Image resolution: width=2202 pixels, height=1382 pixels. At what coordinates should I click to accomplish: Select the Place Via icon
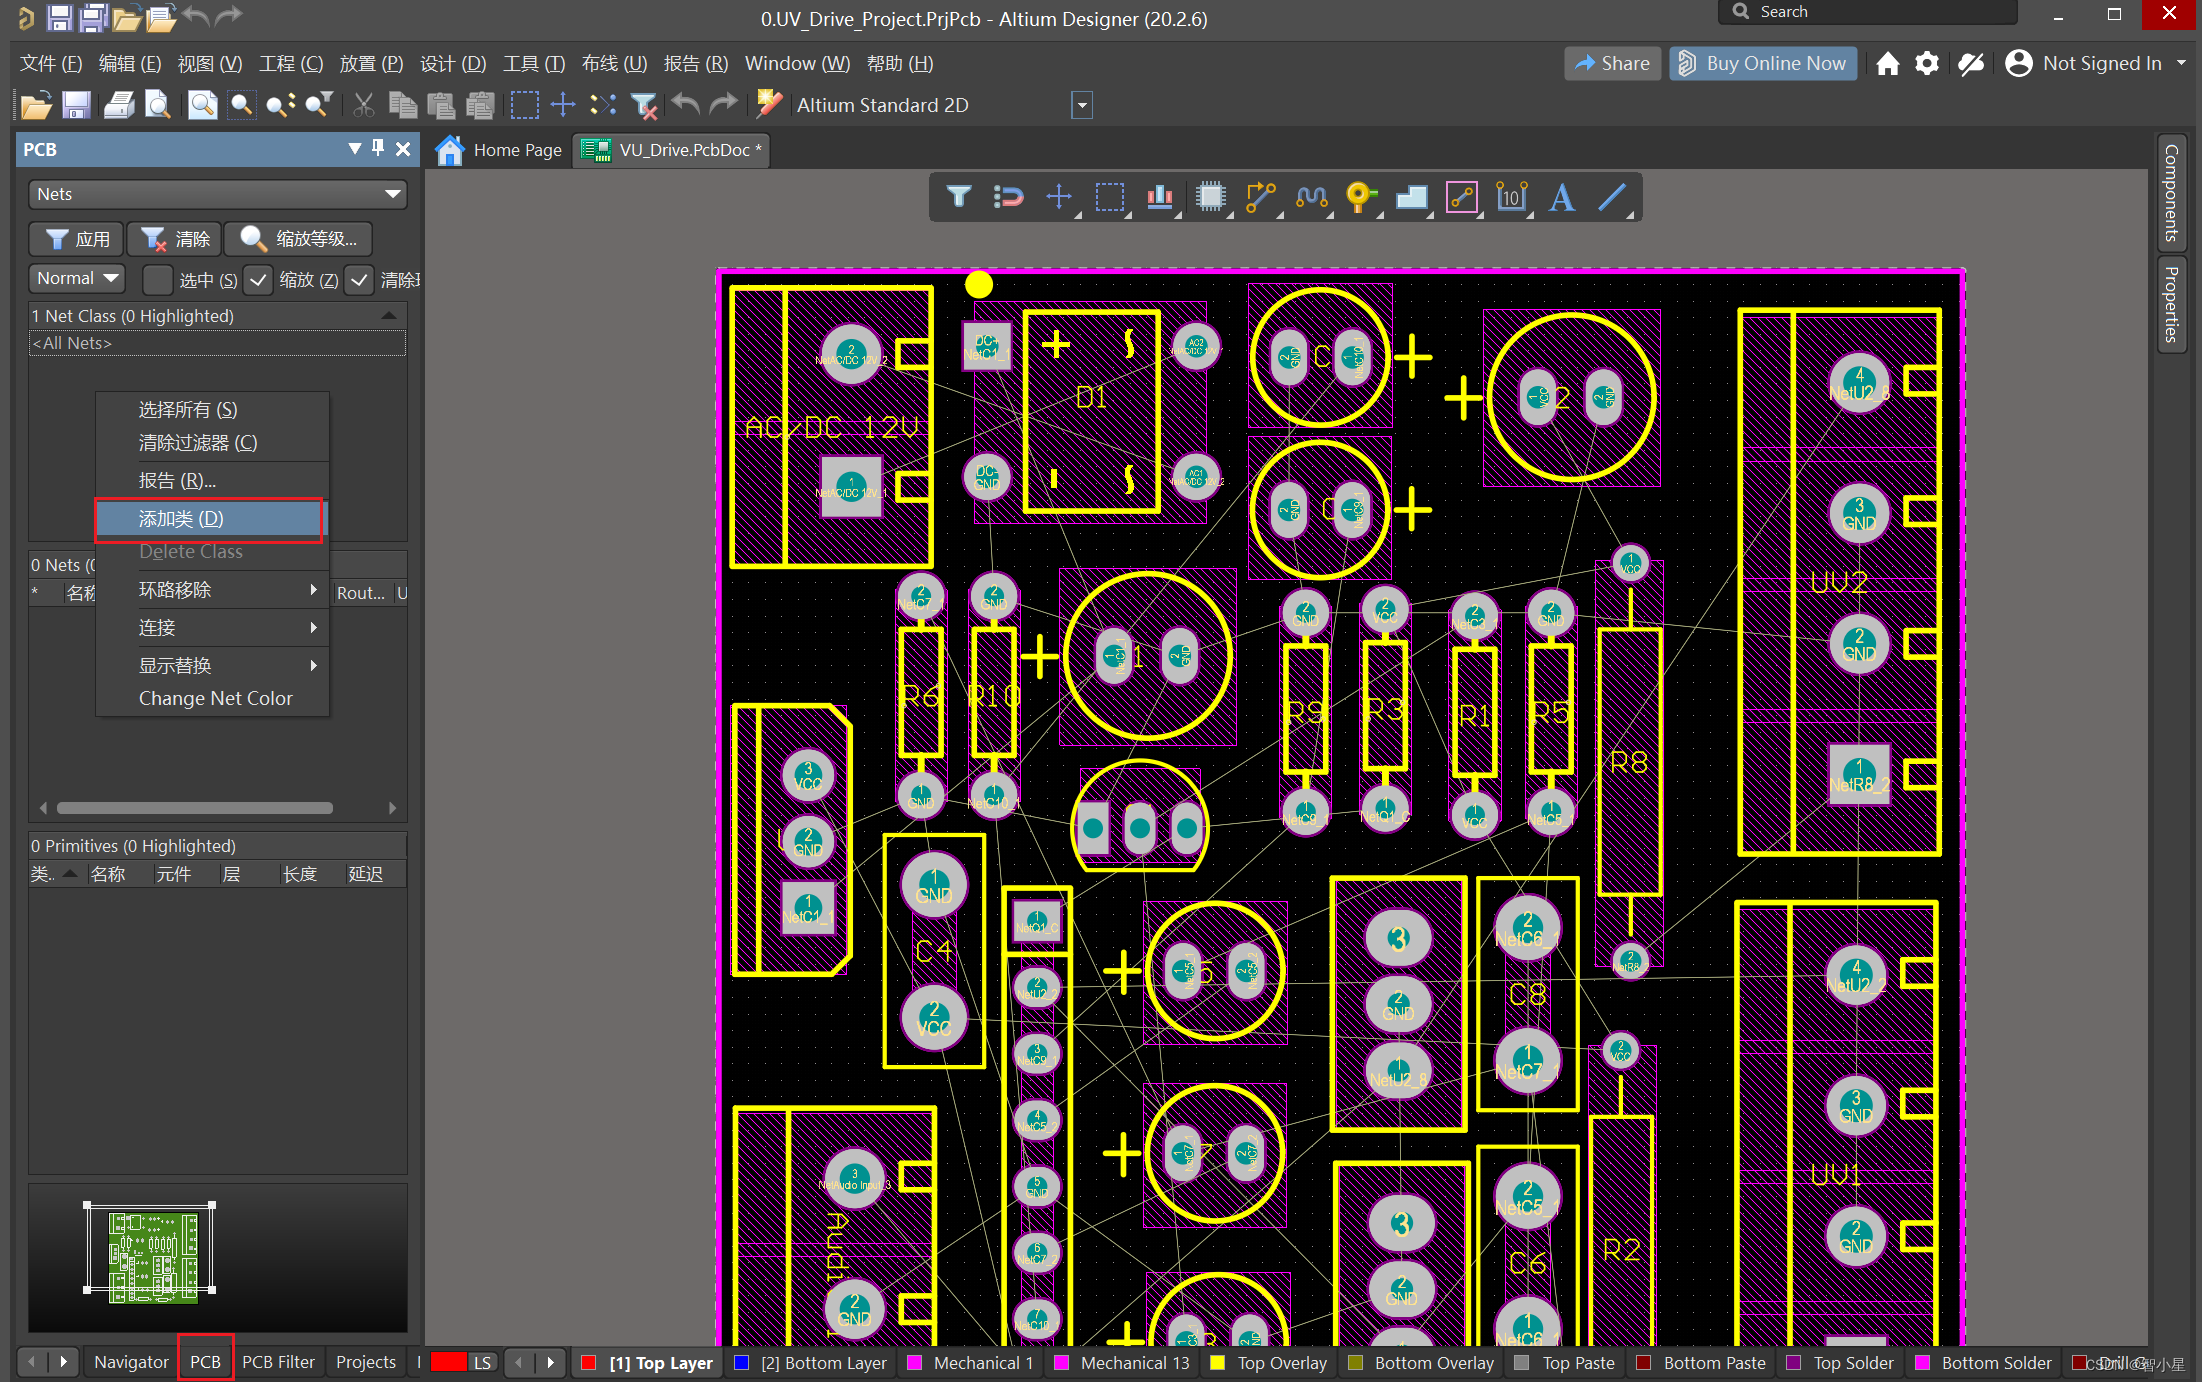[1359, 197]
